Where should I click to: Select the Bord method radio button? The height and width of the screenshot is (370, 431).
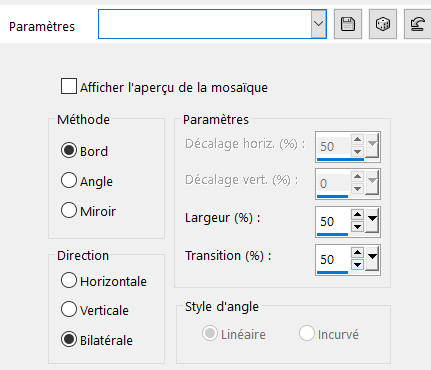click(69, 150)
